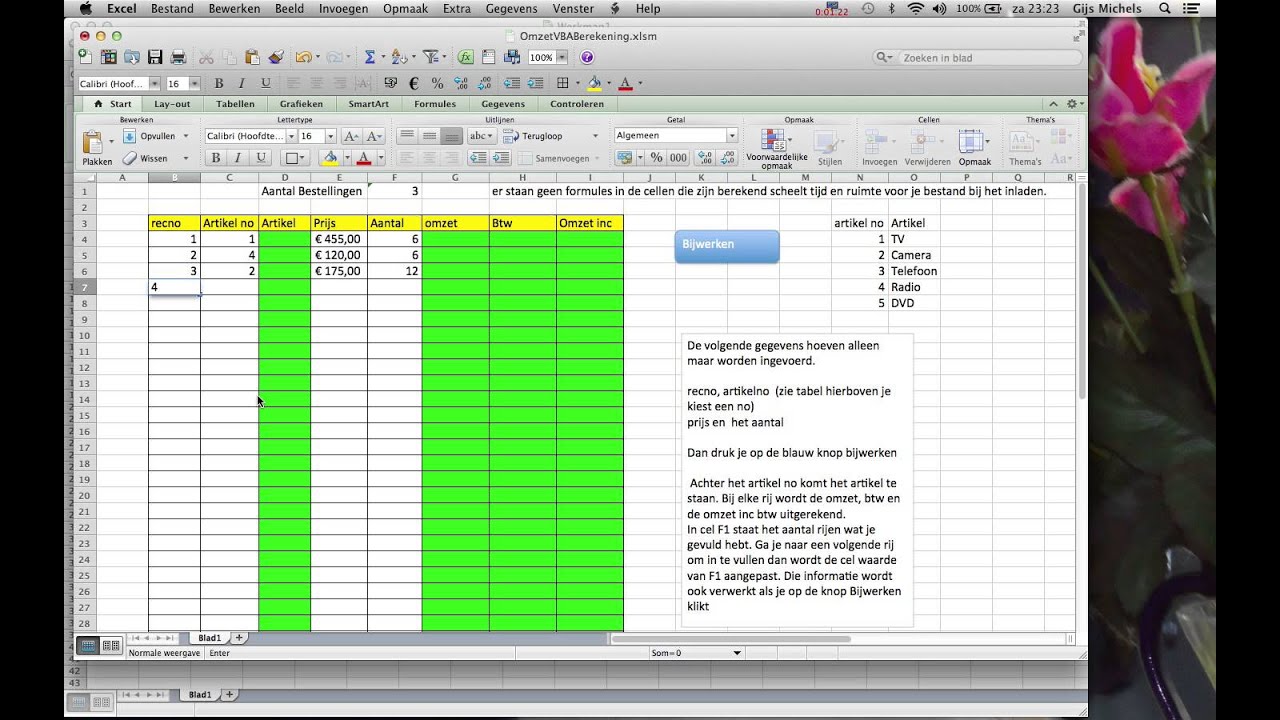Click the New Workbook icon

(85, 57)
